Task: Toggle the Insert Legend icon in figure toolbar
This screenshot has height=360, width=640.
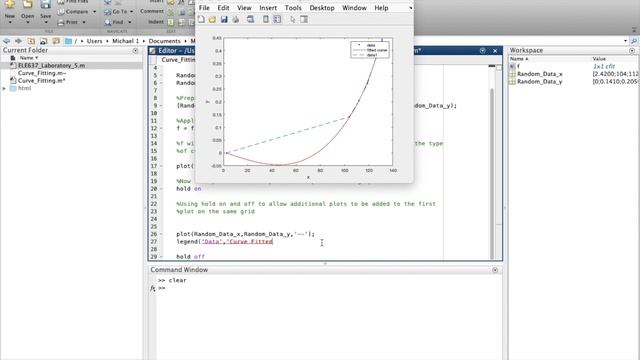Action: click(277, 19)
